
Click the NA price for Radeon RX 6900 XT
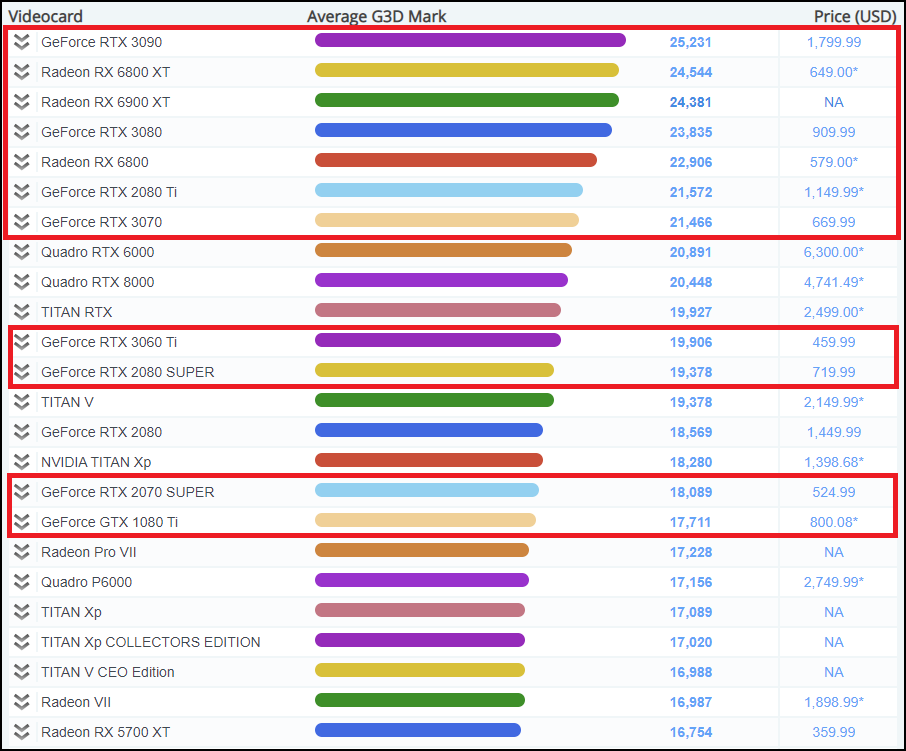(834, 102)
